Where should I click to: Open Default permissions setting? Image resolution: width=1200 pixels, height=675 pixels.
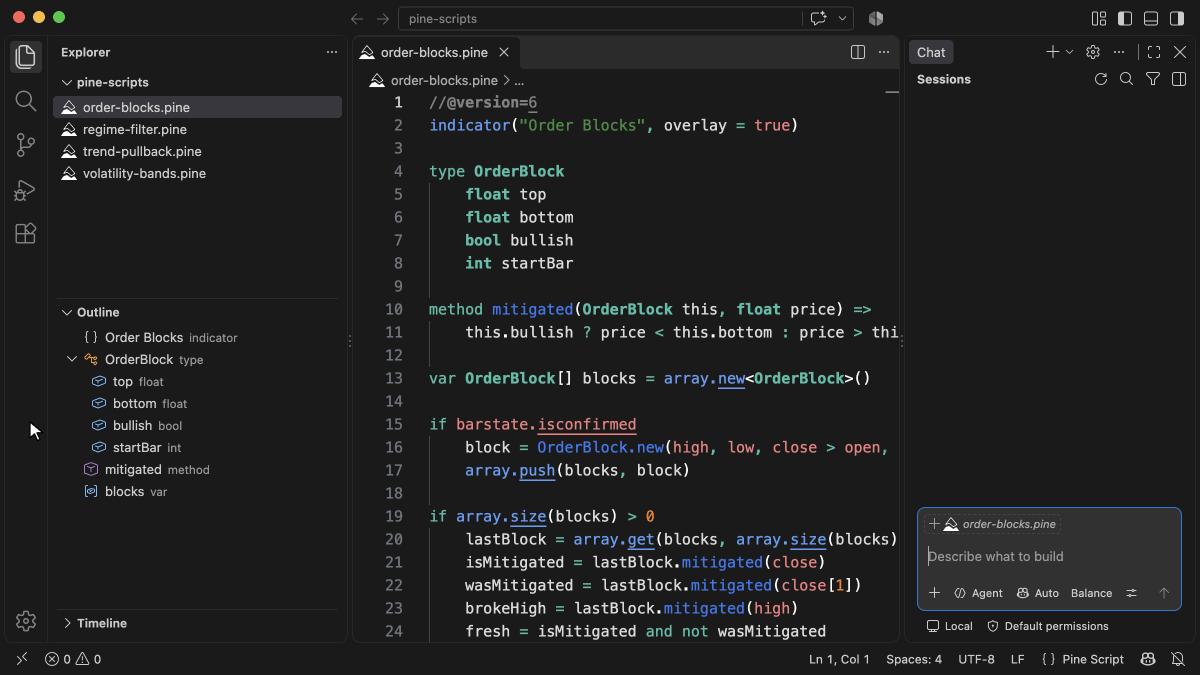(x=1047, y=626)
